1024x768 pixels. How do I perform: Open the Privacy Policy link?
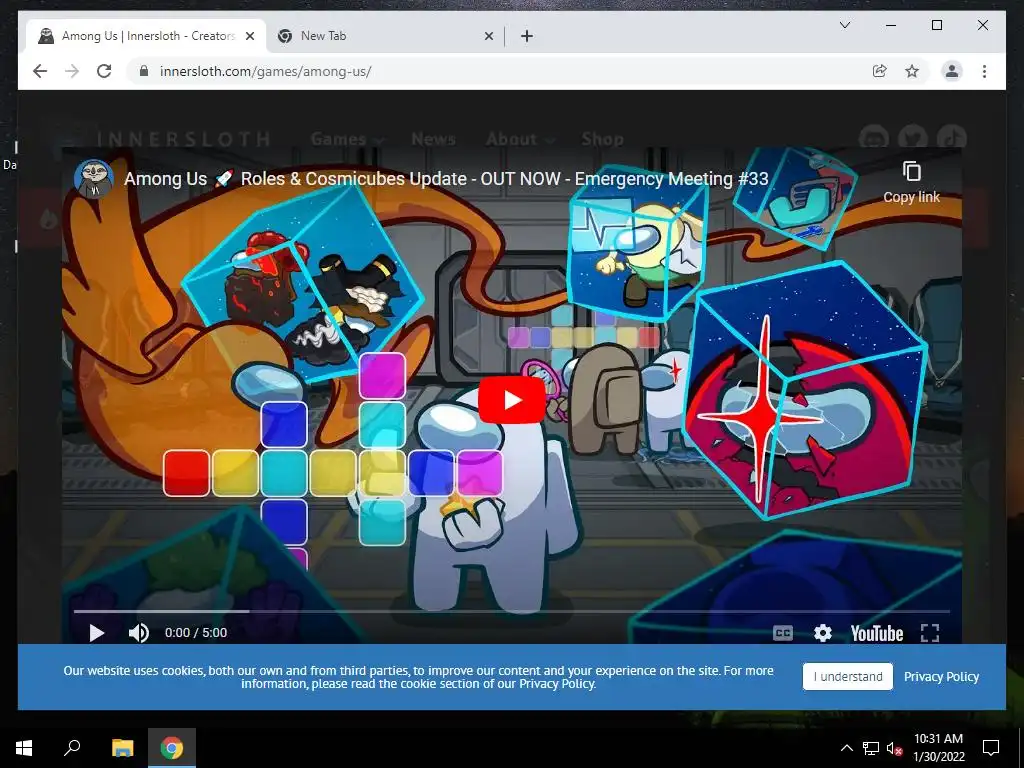(x=941, y=677)
